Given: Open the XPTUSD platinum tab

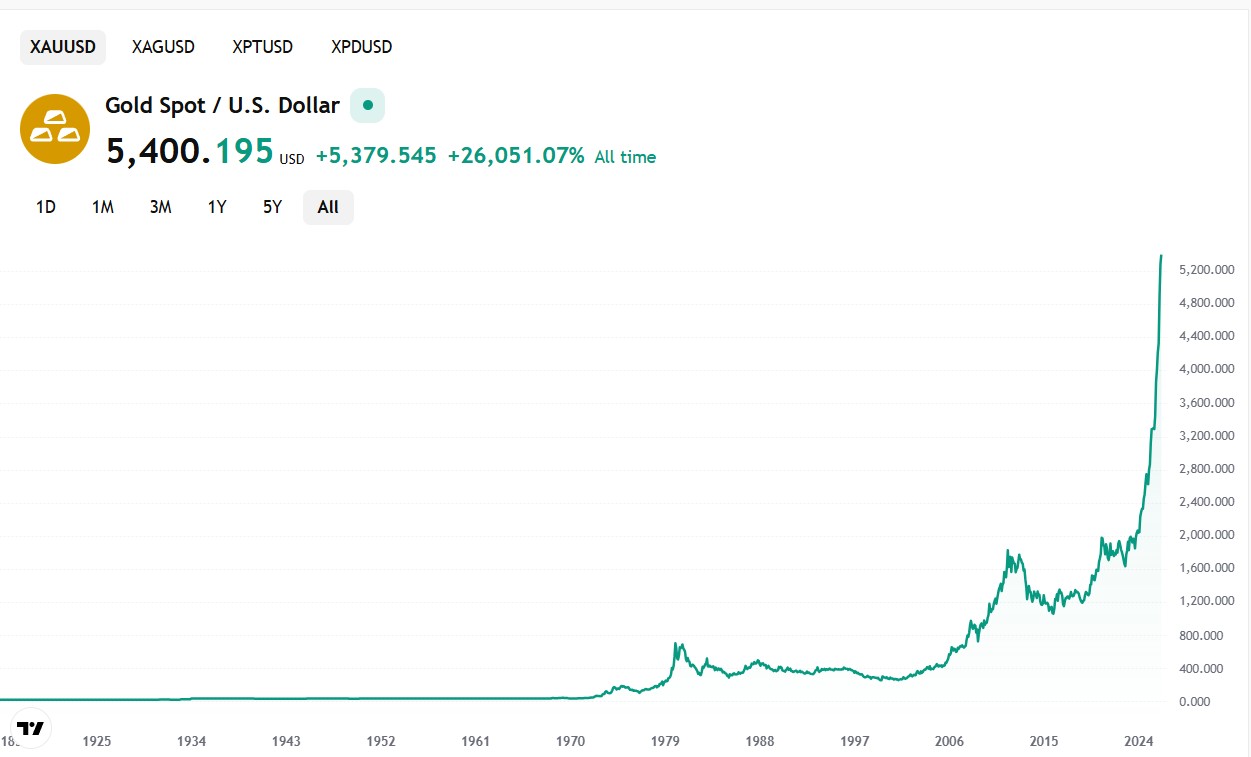Looking at the screenshot, I should pyautogui.click(x=262, y=47).
